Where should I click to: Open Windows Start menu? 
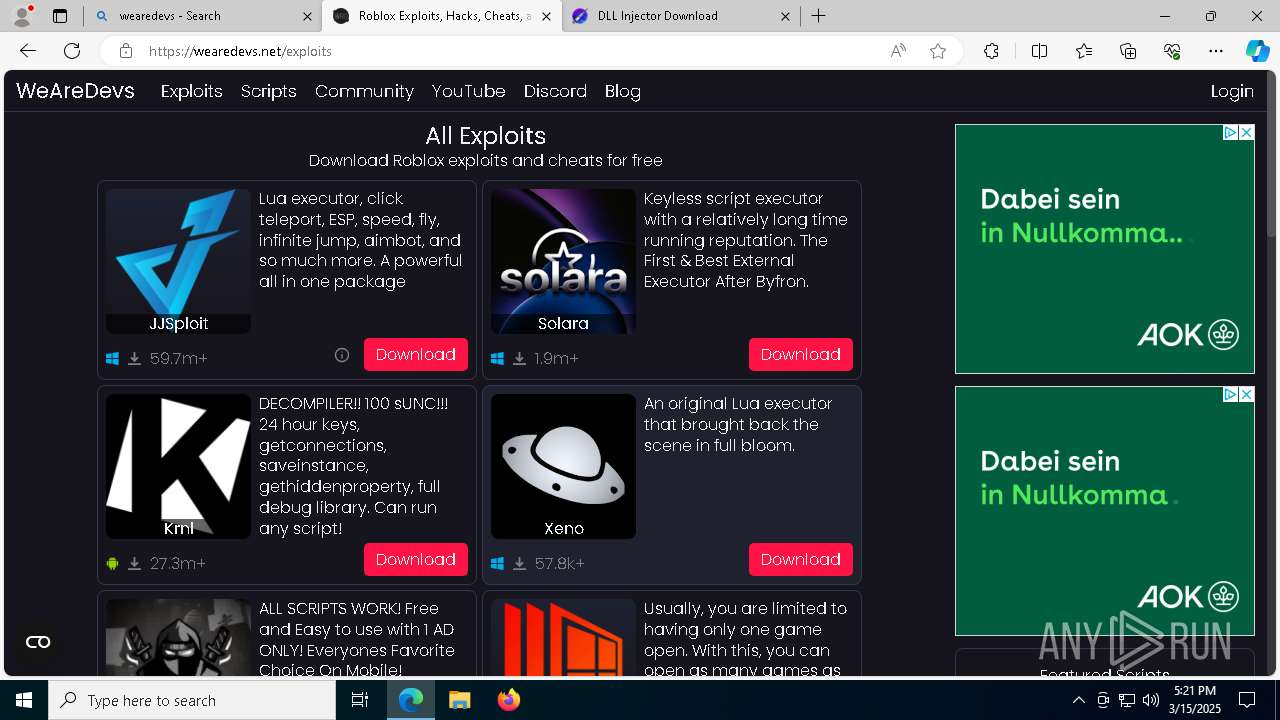pyautogui.click(x=24, y=700)
